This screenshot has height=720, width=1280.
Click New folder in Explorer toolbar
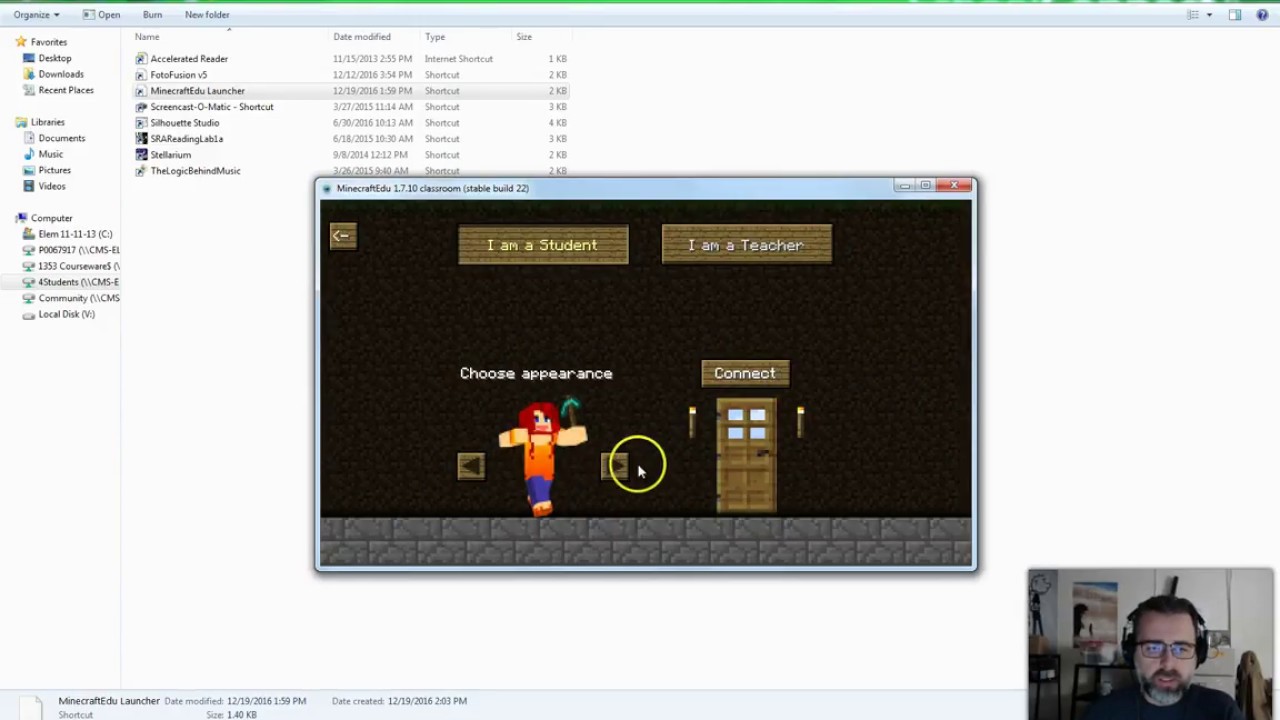tap(207, 15)
